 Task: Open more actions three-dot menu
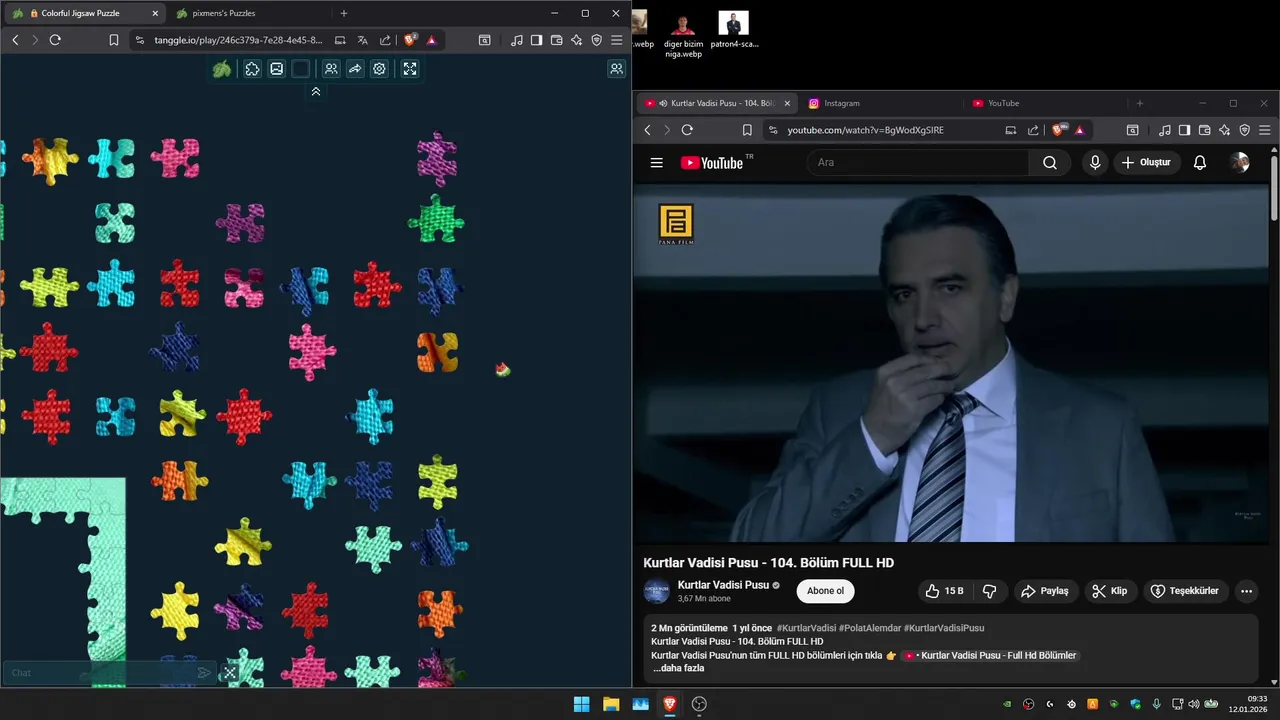[x=1246, y=591]
